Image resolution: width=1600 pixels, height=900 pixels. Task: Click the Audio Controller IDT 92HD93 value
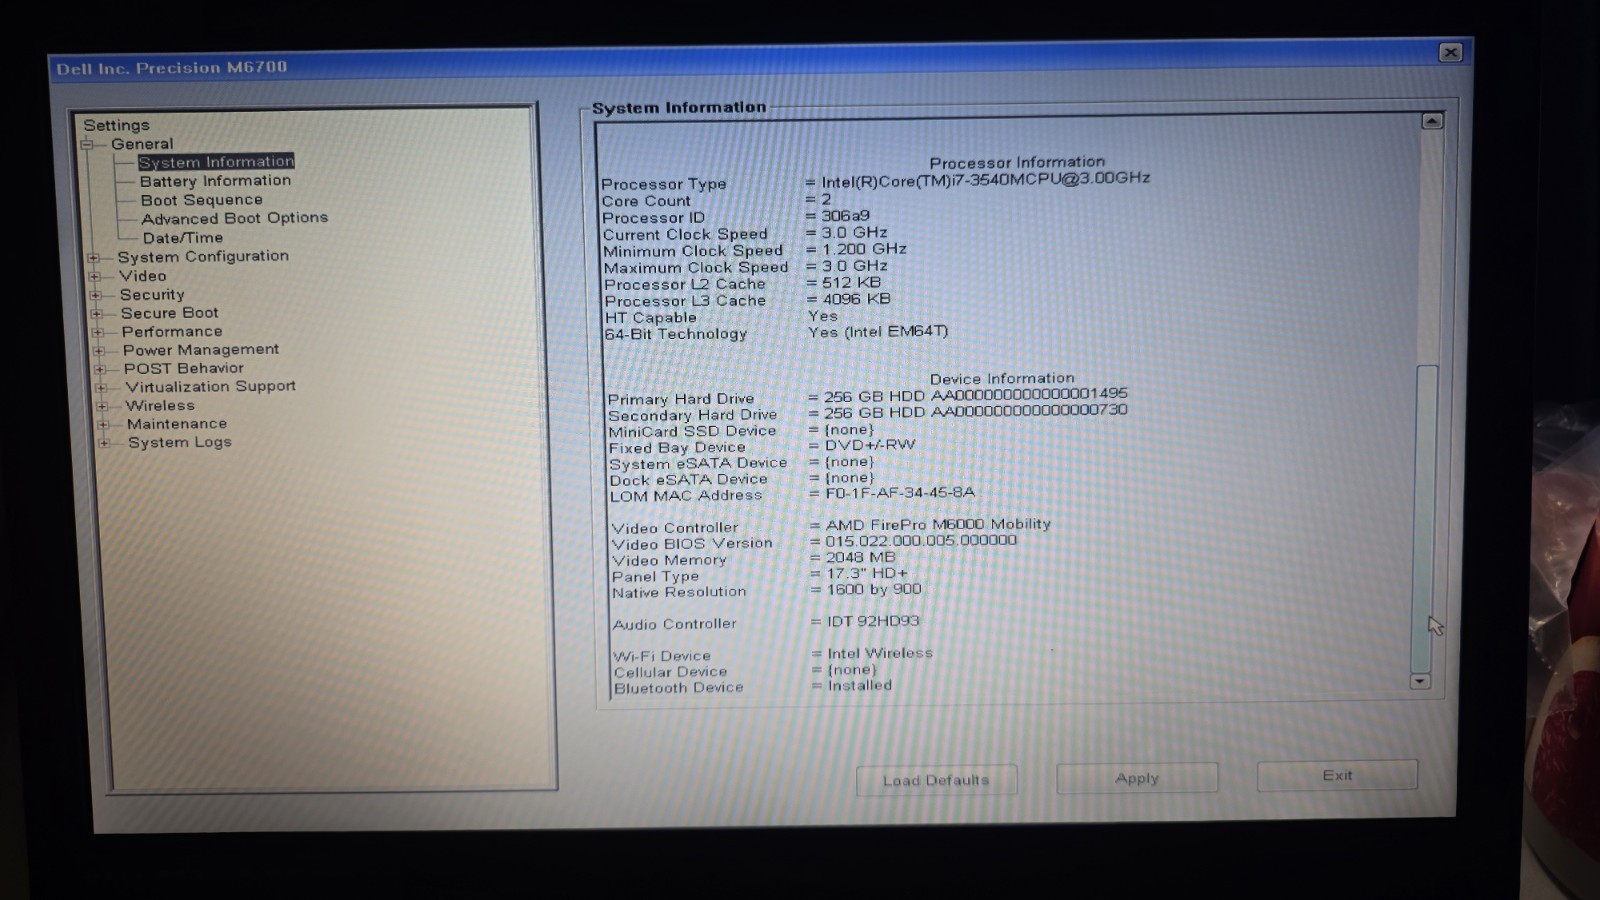pos(873,621)
